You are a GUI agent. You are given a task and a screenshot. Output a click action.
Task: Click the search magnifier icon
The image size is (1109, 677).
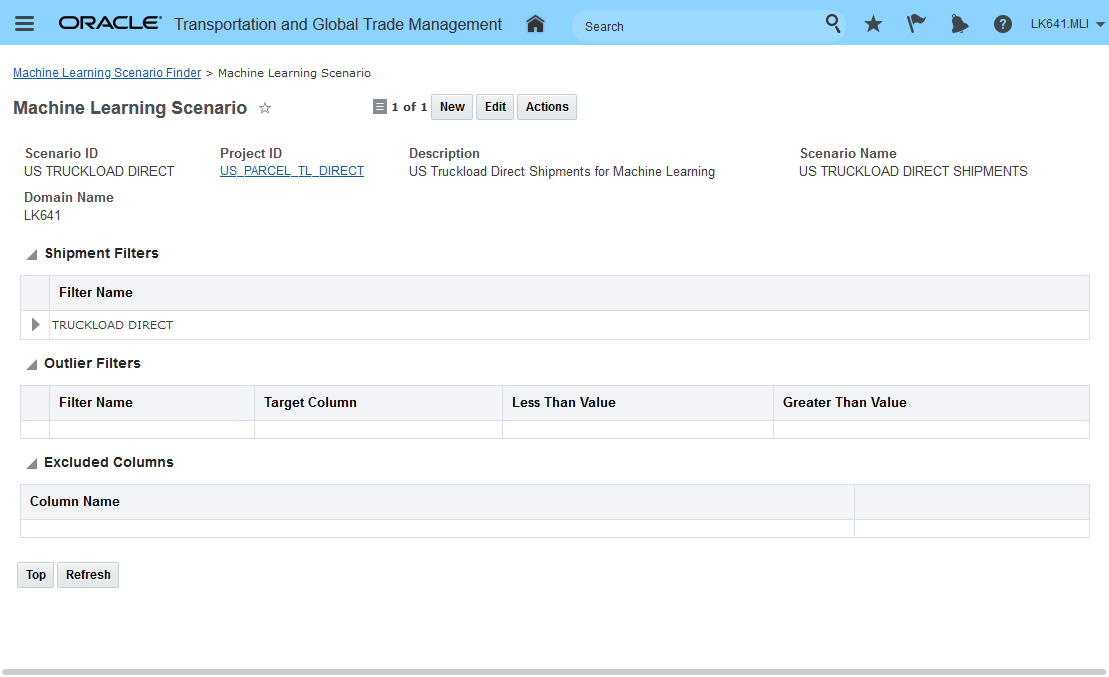[x=833, y=24]
